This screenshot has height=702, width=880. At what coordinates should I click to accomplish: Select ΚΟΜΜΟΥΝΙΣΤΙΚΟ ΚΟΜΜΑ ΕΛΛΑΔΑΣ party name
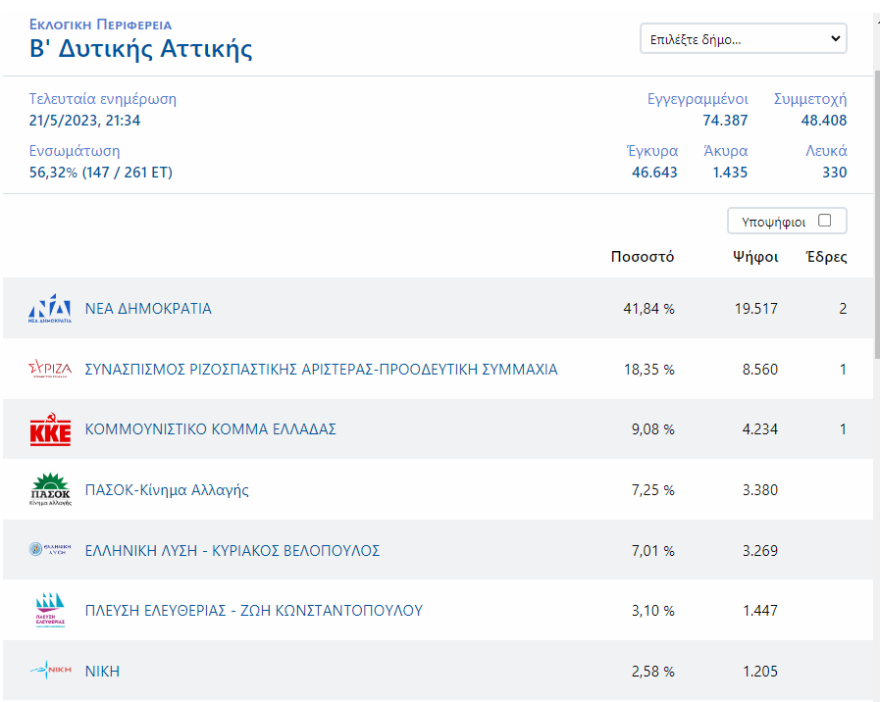(x=210, y=429)
